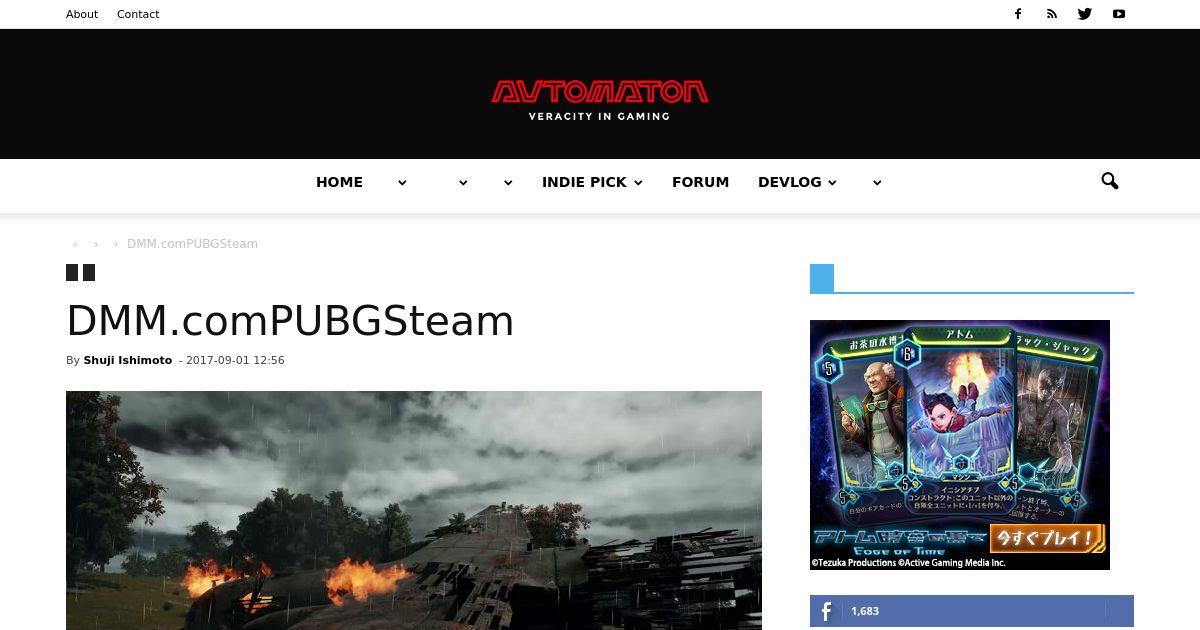The height and width of the screenshot is (630, 1200).
Task: Open the HOME menu item
Action: point(339,182)
